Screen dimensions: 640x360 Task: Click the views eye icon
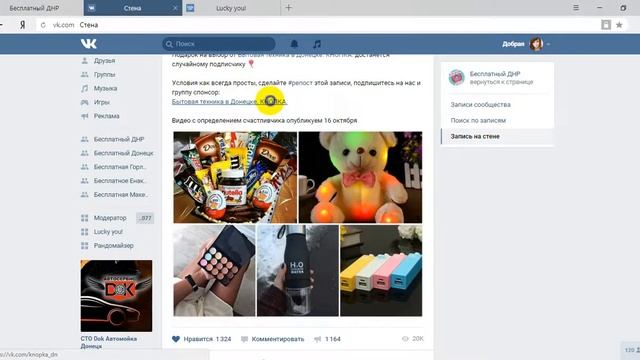point(405,339)
